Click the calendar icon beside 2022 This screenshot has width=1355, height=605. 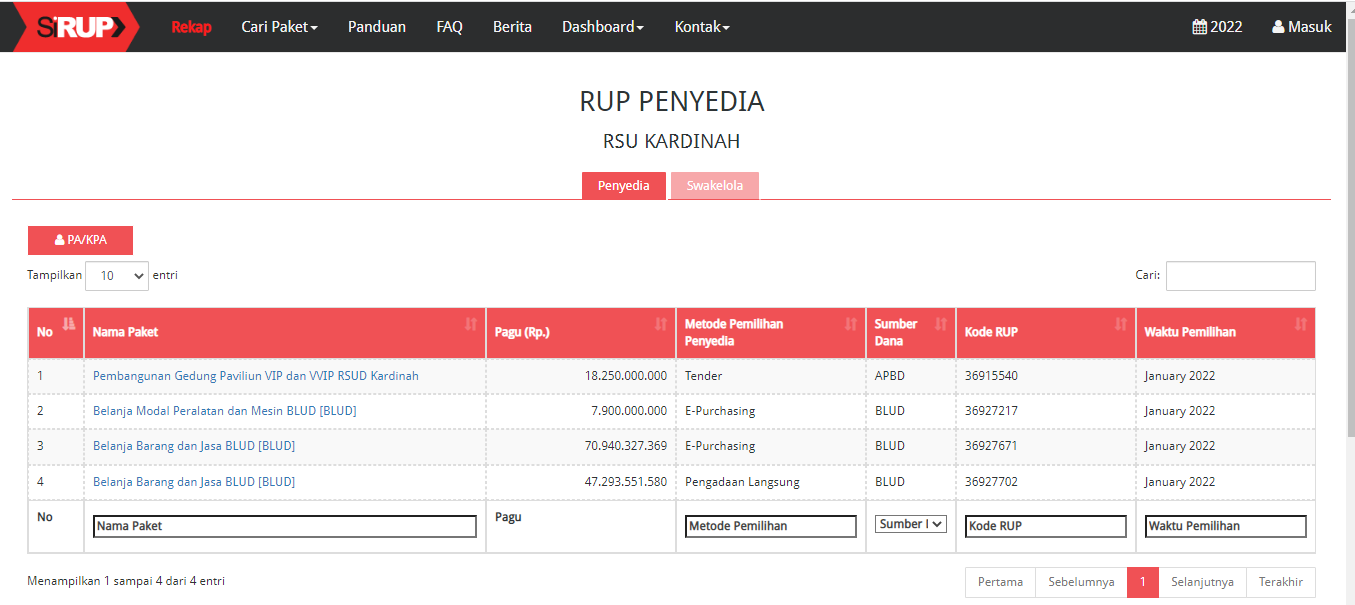(1200, 27)
